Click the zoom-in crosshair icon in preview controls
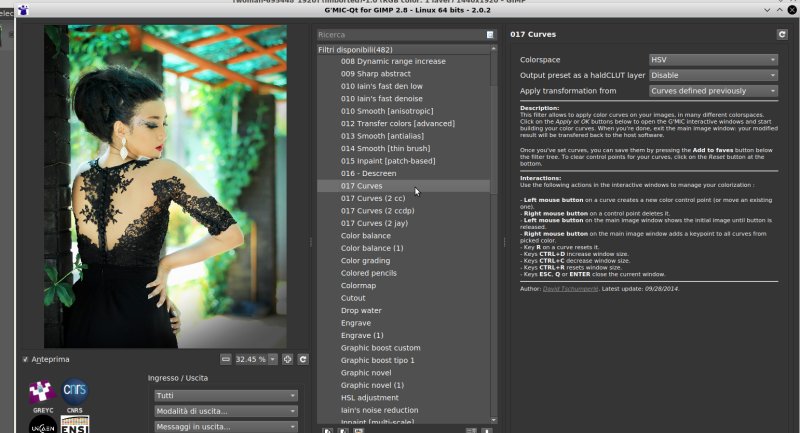Viewport: 800px width, 433px height. click(287, 360)
